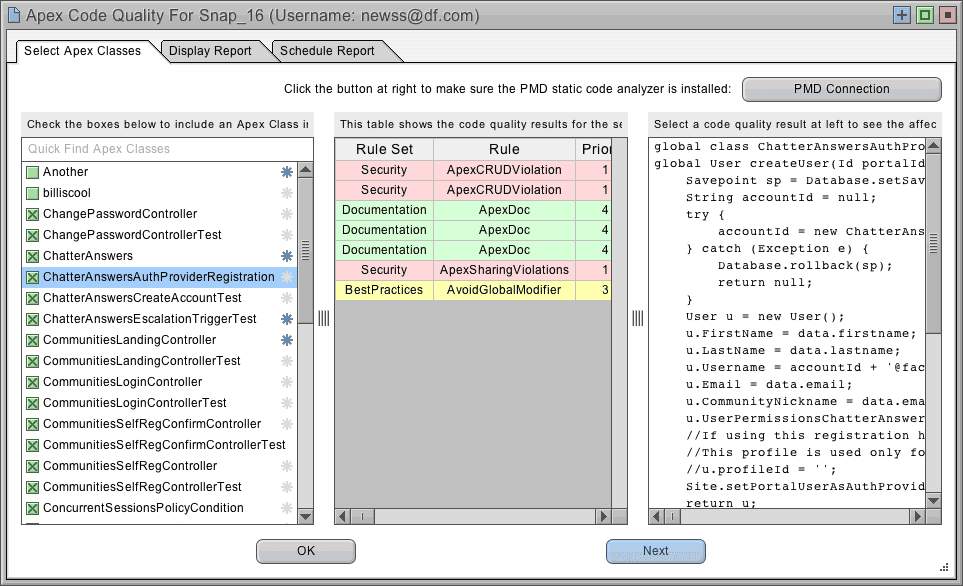This screenshot has width=963, height=586.
Task: Focus the Quick Find Apex Classes field
Action: (x=167, y=149)
